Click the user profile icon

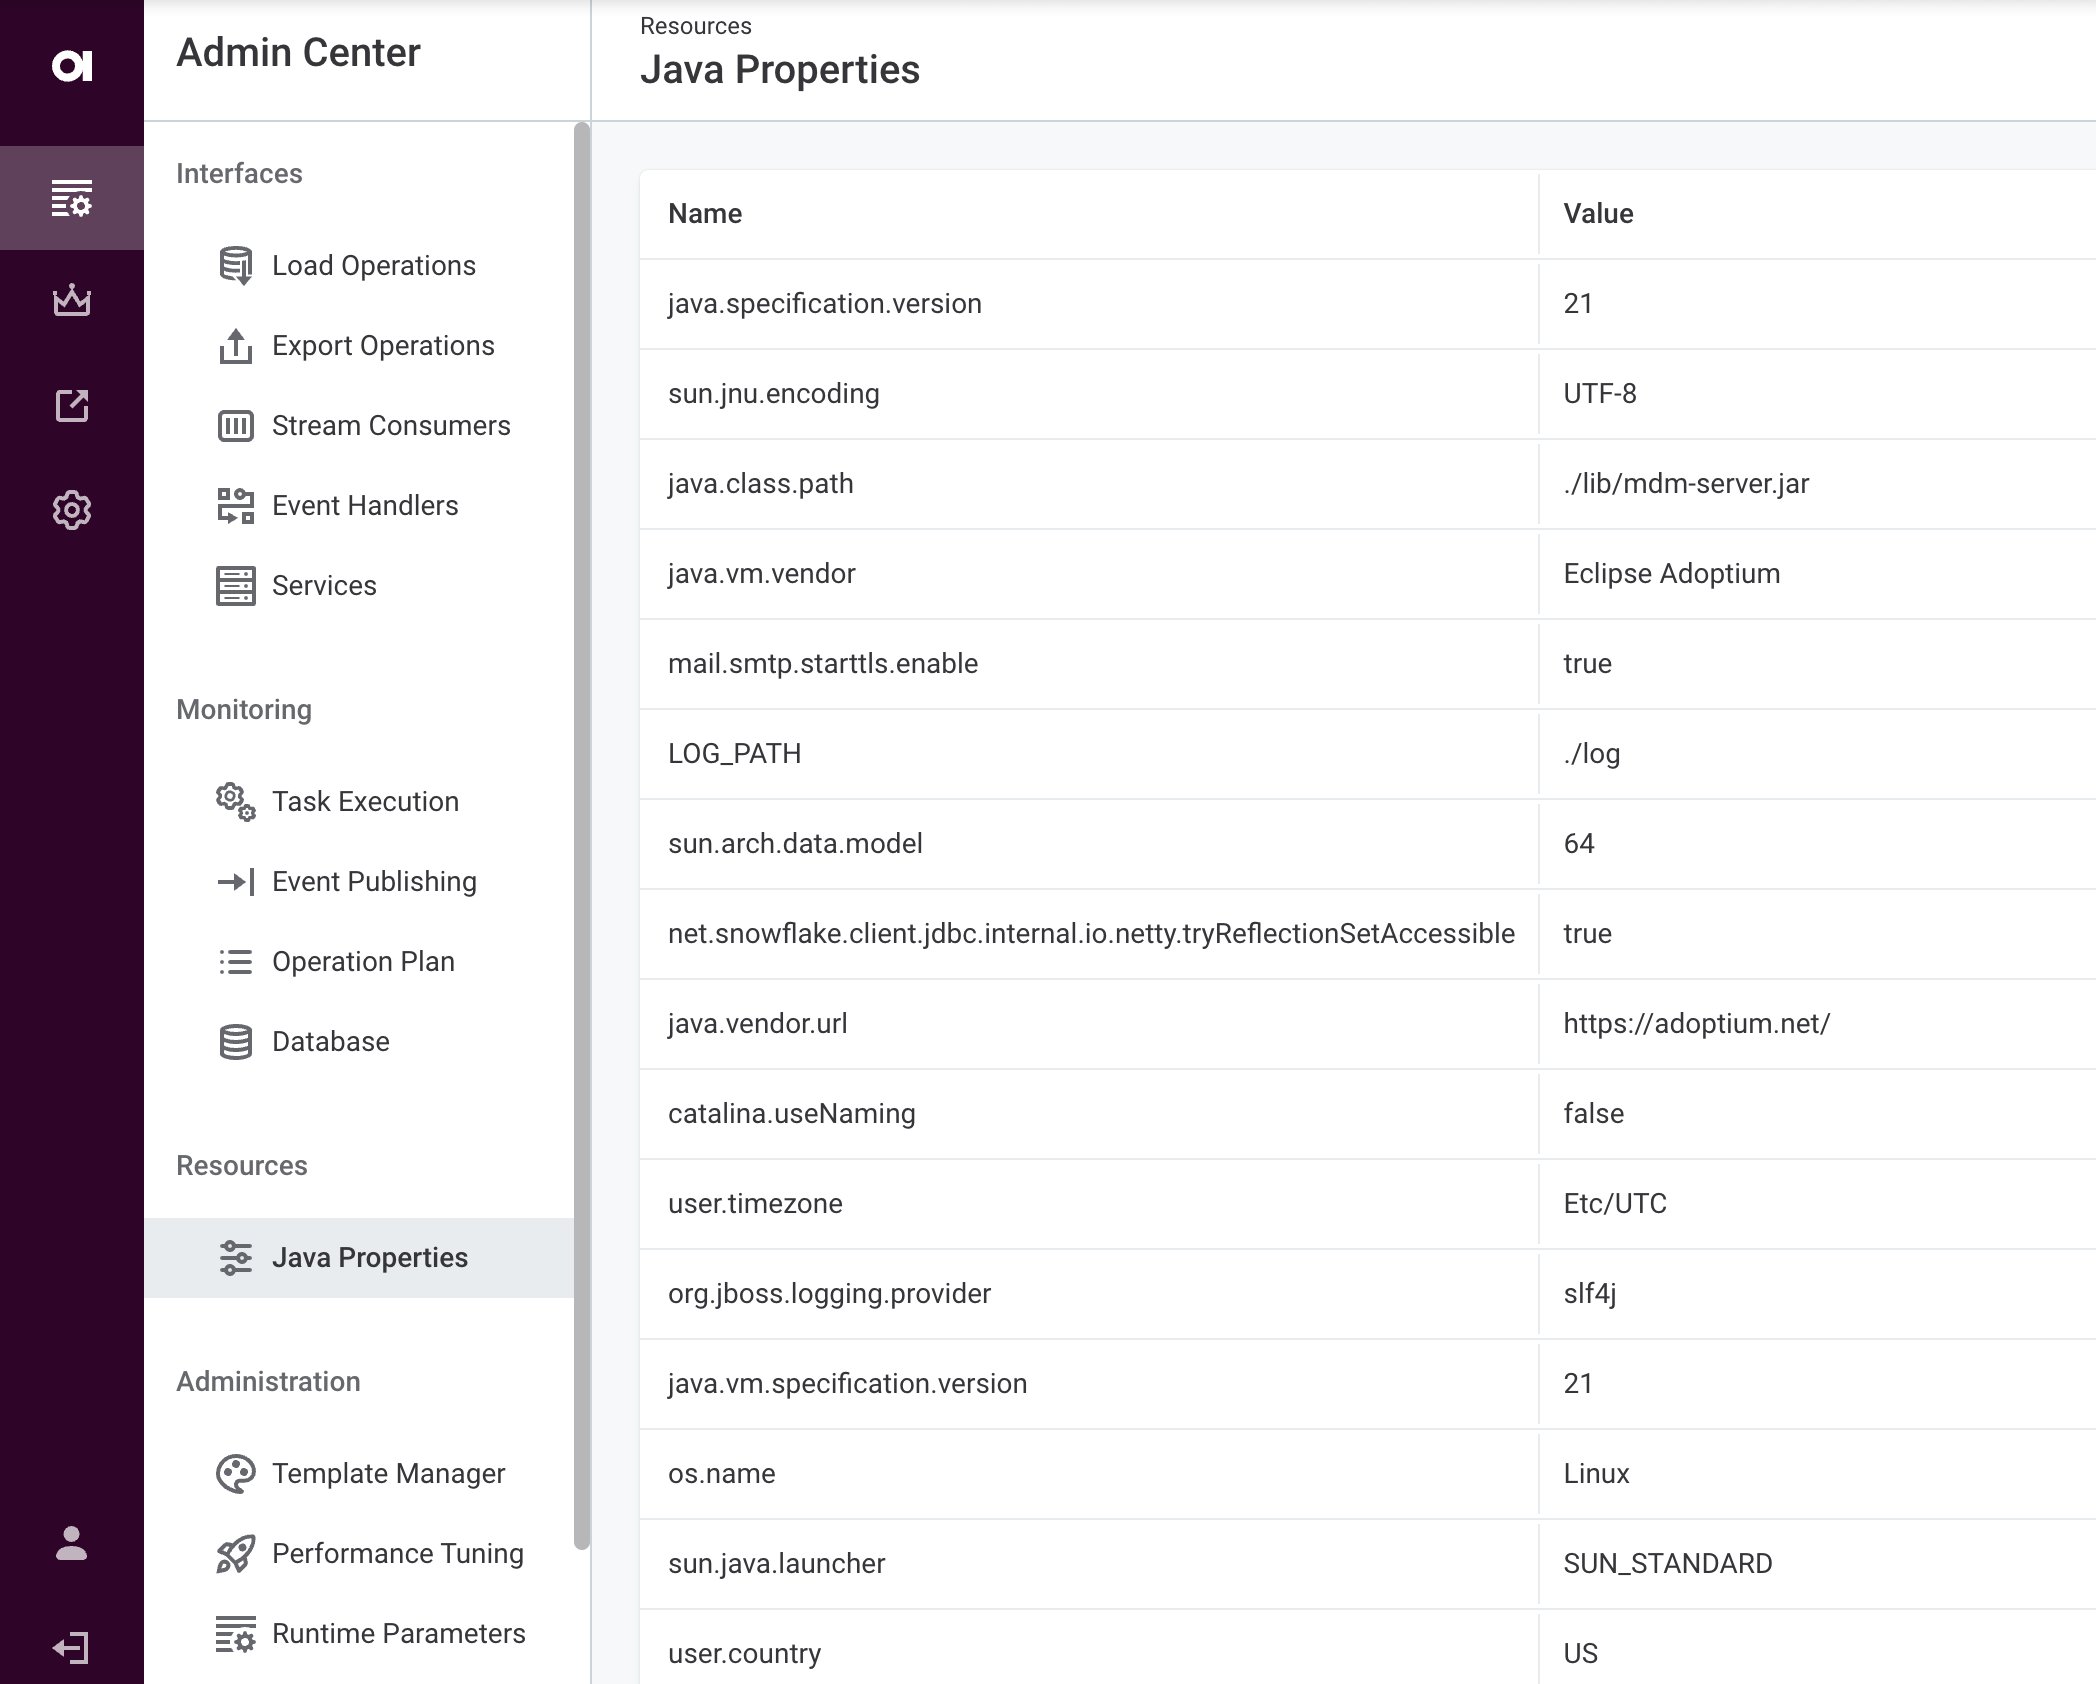coord(71,1543)
